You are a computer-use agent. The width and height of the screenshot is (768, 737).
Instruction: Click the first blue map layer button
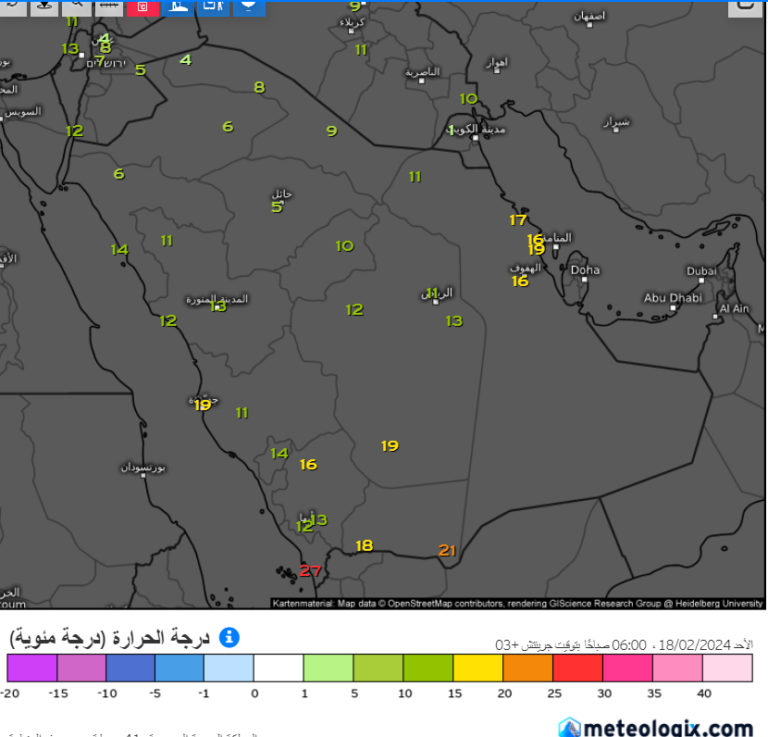coord(177,7)
